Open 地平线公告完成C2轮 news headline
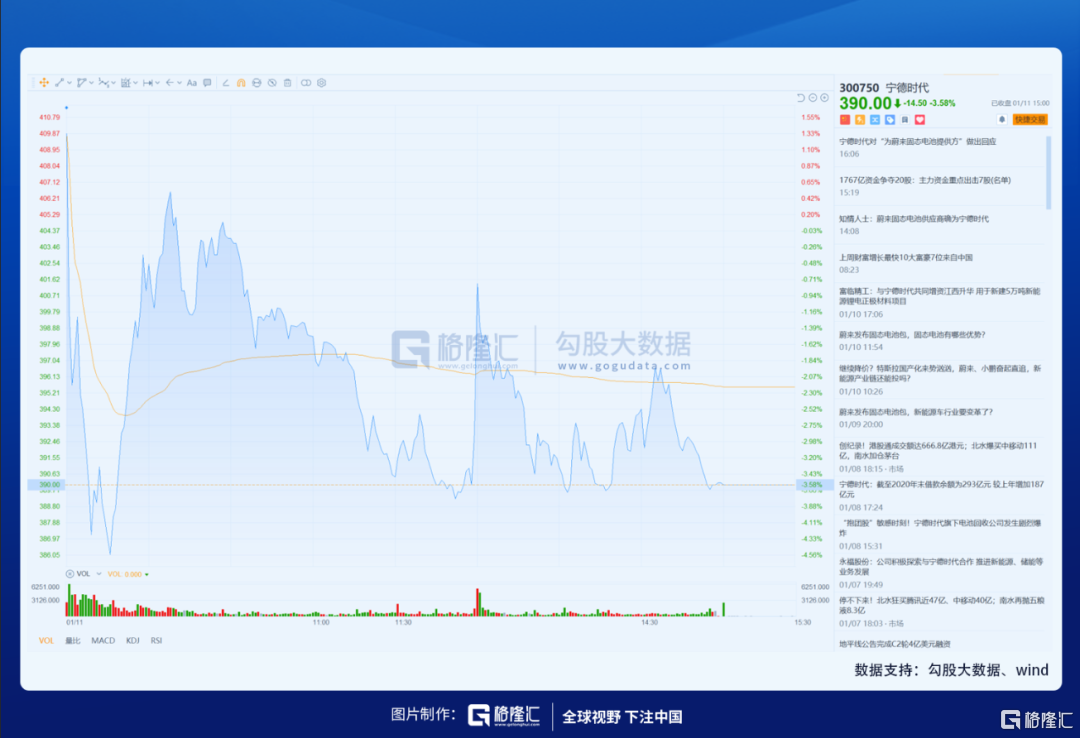This screenshot has height=738, width=1080. click(895, 644)
